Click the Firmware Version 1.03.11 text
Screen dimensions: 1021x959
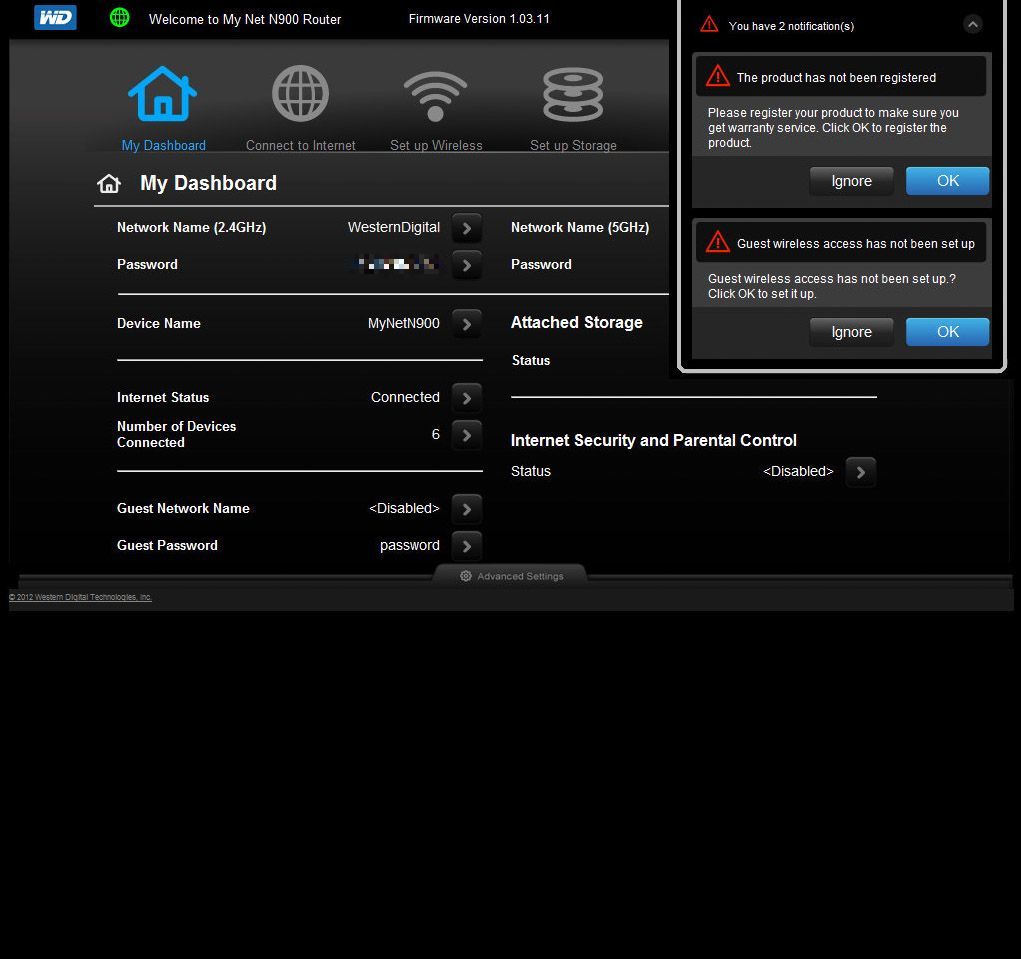(x=479, y=19)
